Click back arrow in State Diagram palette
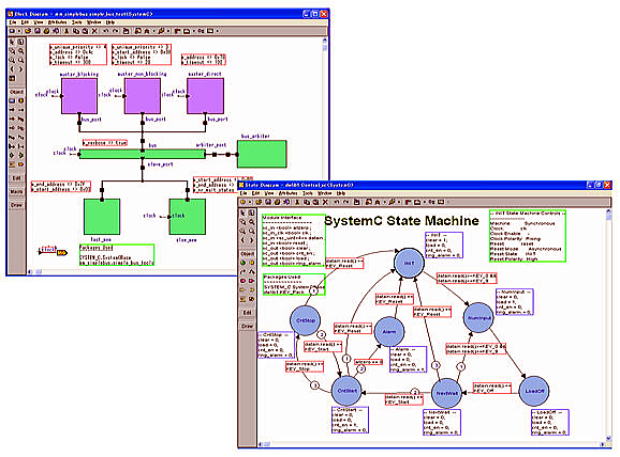The image size is (620, 457). coord(243,240)
